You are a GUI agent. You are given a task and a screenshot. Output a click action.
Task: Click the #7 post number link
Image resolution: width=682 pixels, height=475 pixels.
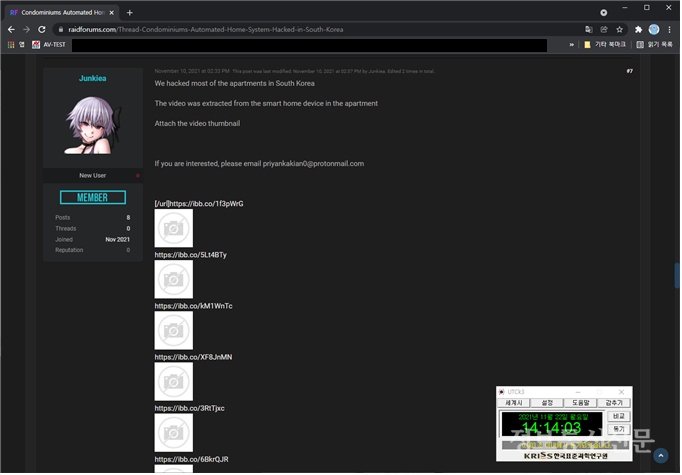pyautogui.click(x=629, y=71)
